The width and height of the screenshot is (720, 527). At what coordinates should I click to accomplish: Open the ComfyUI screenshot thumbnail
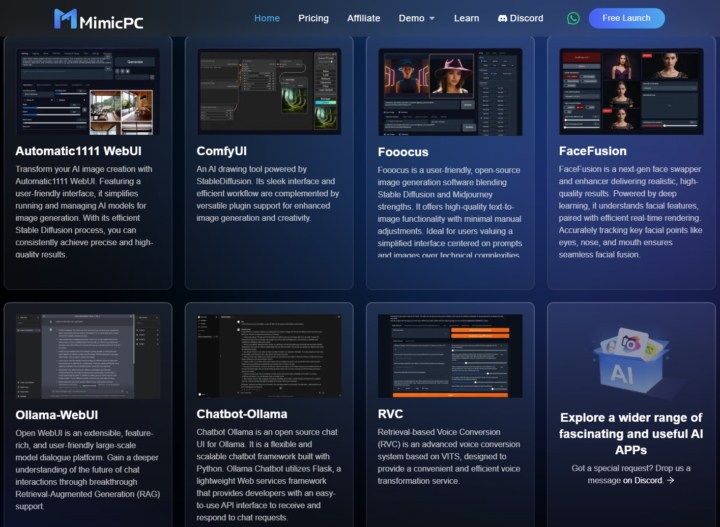tap(269, 92)
